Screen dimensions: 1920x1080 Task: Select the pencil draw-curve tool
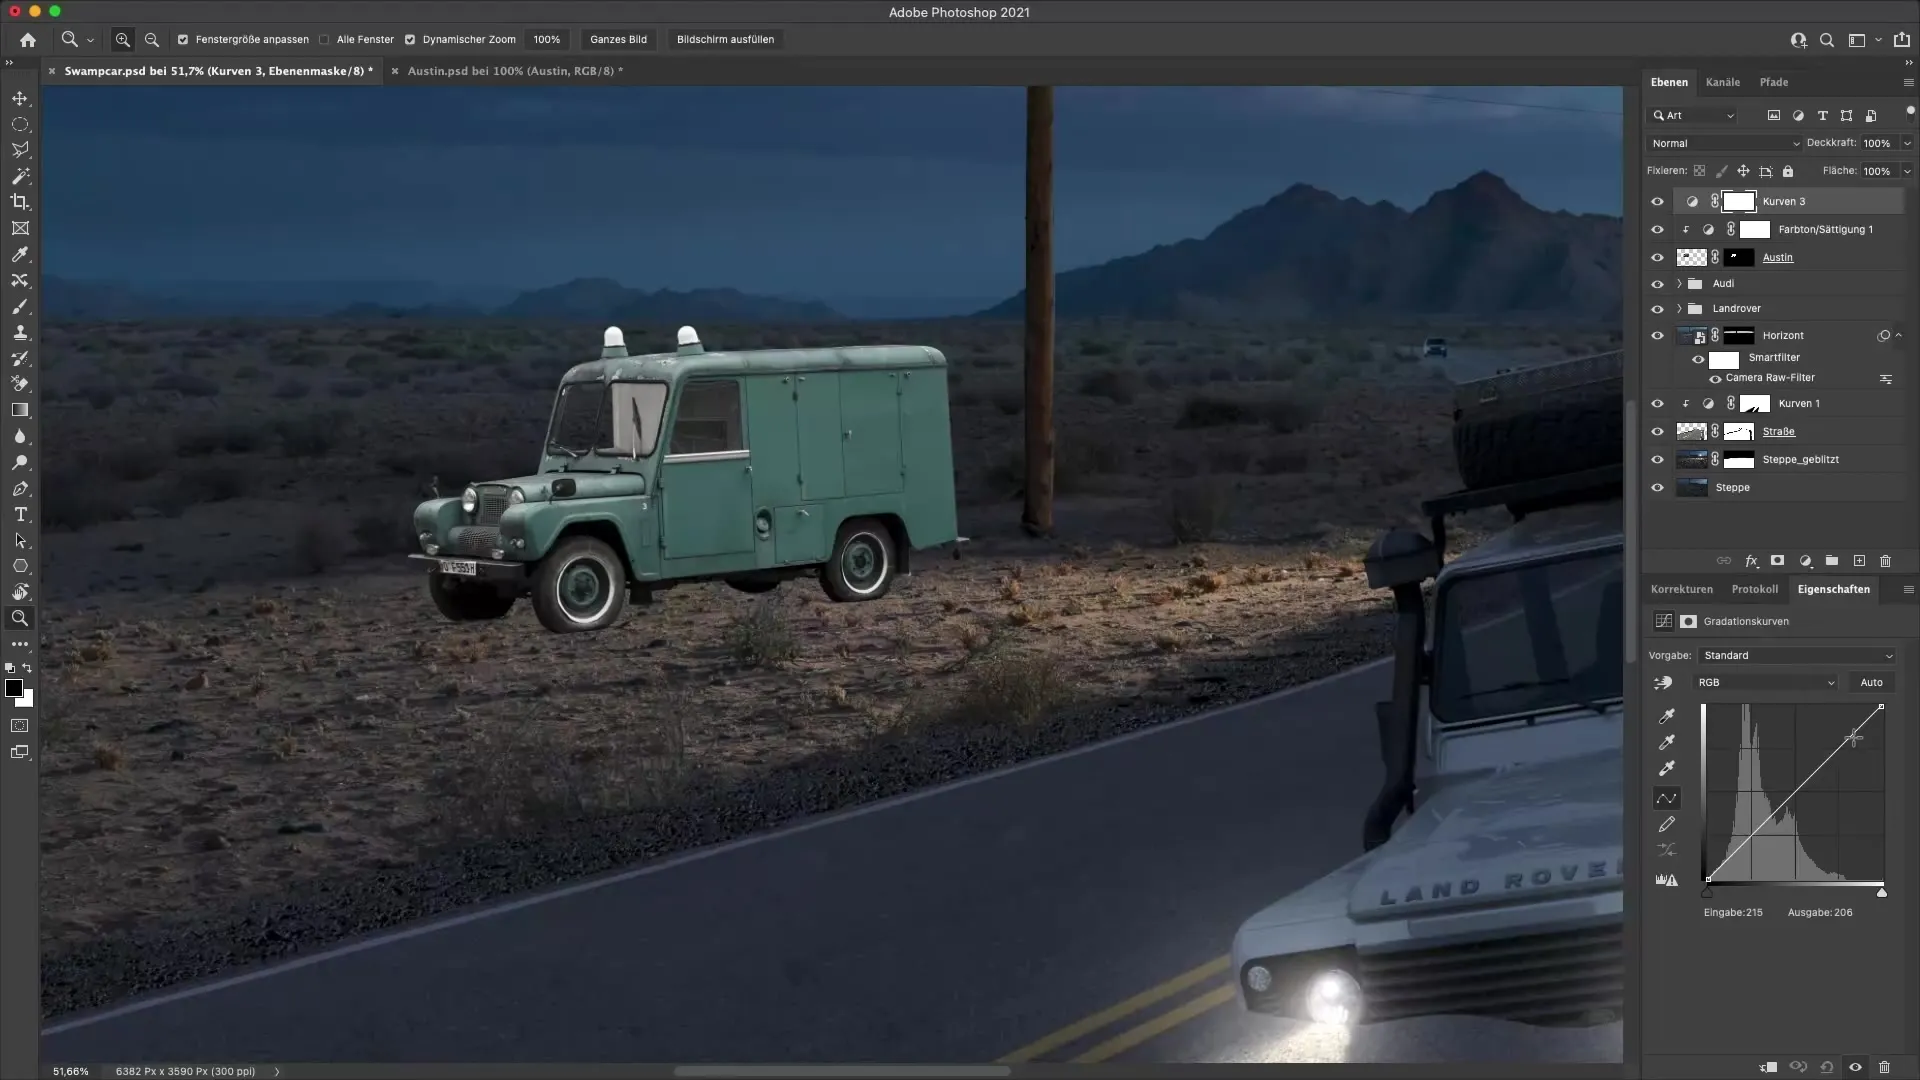coord(1666,824)
